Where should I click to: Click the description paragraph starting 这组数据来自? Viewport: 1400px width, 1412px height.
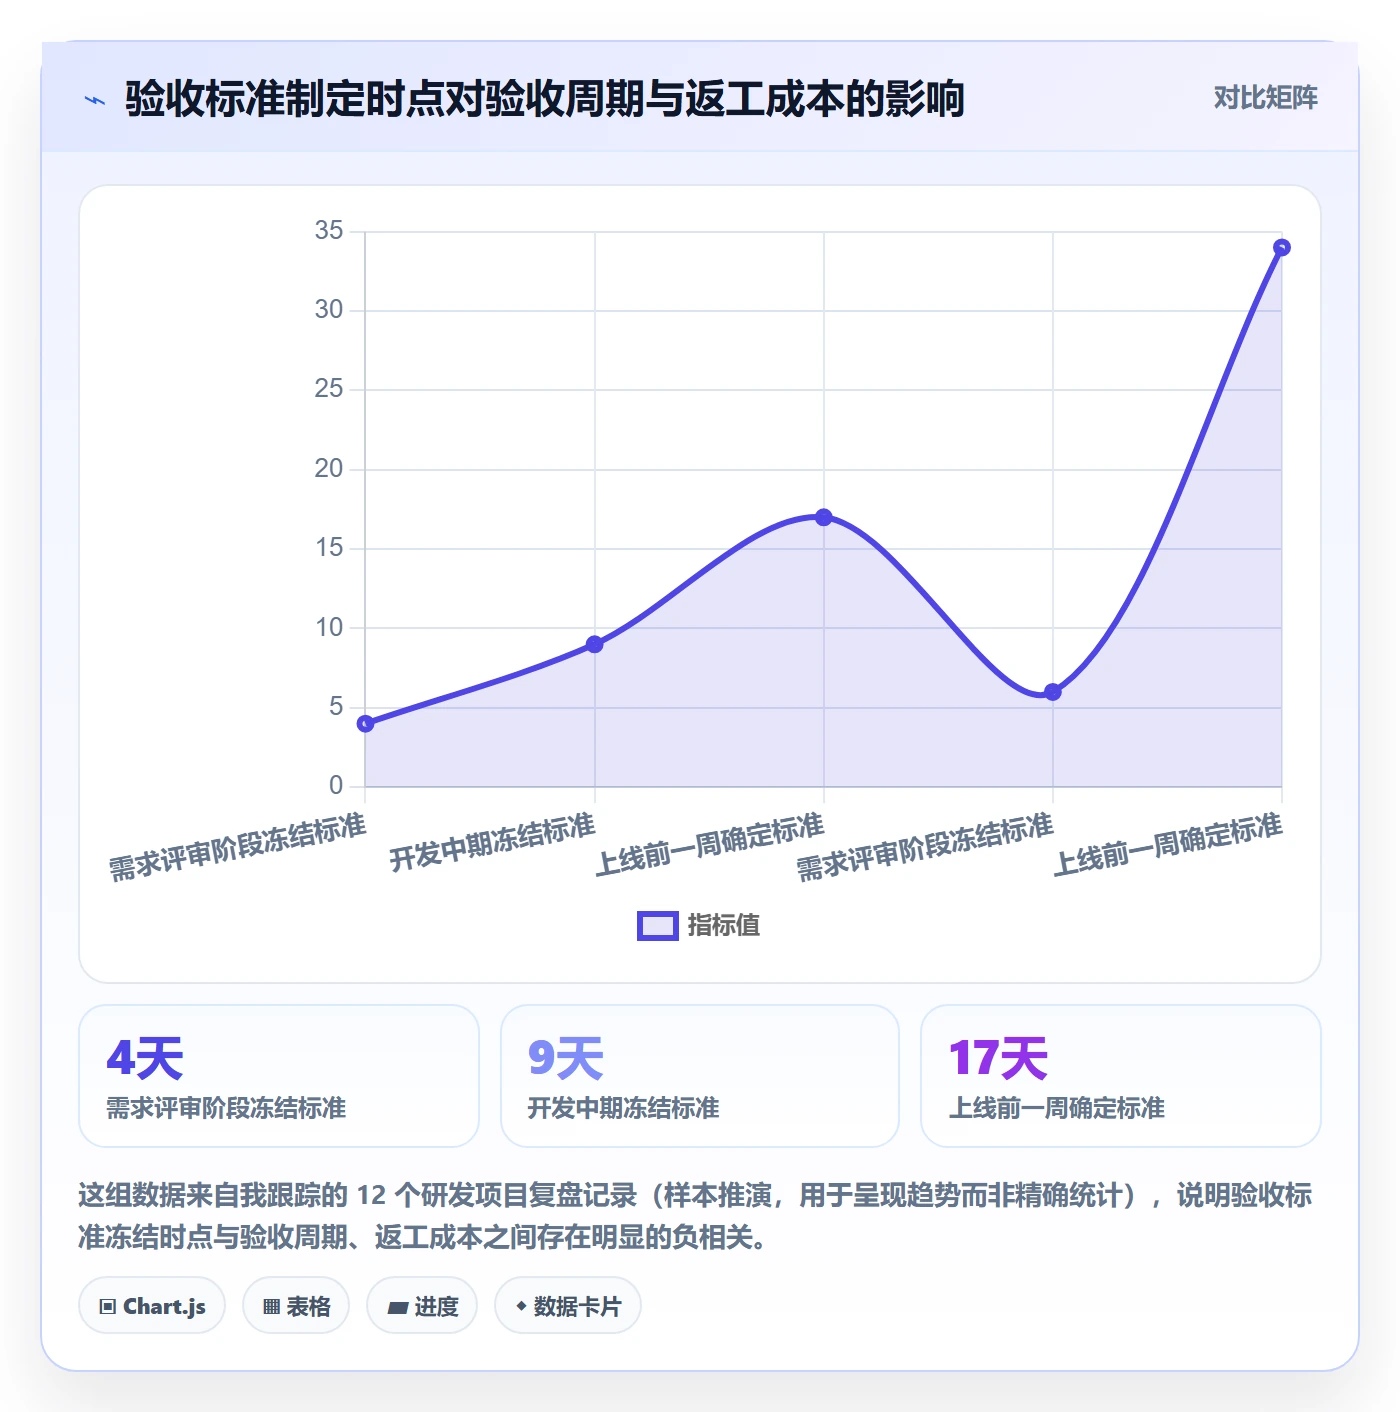tap(695, 1216)
